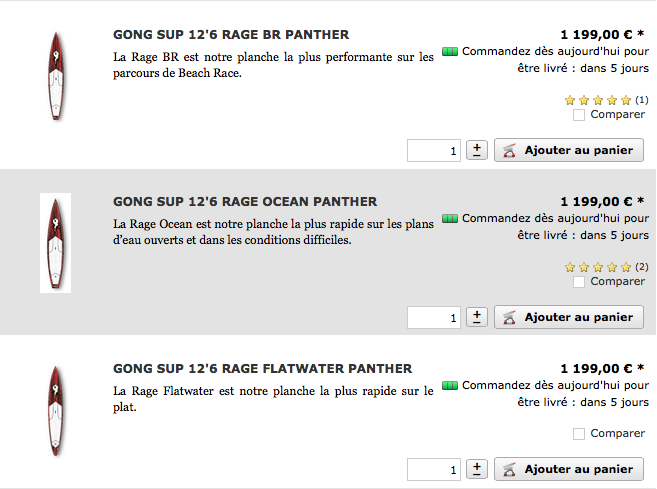Viewport: 657px width, 489px height.
Task: Click delivery text 'dans 5 jours' for Rage Flatwater
Action: pos(614,402)
